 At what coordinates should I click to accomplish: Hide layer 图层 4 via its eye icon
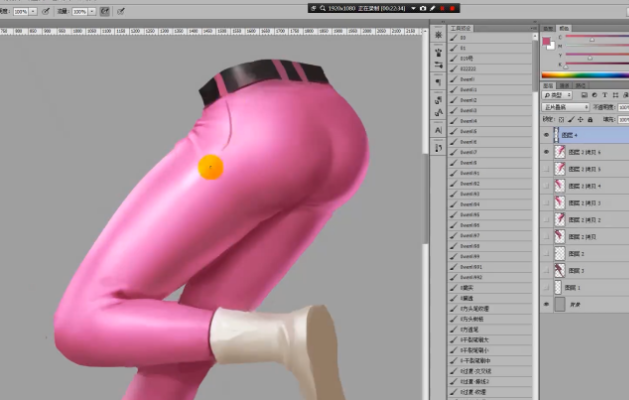546,135
